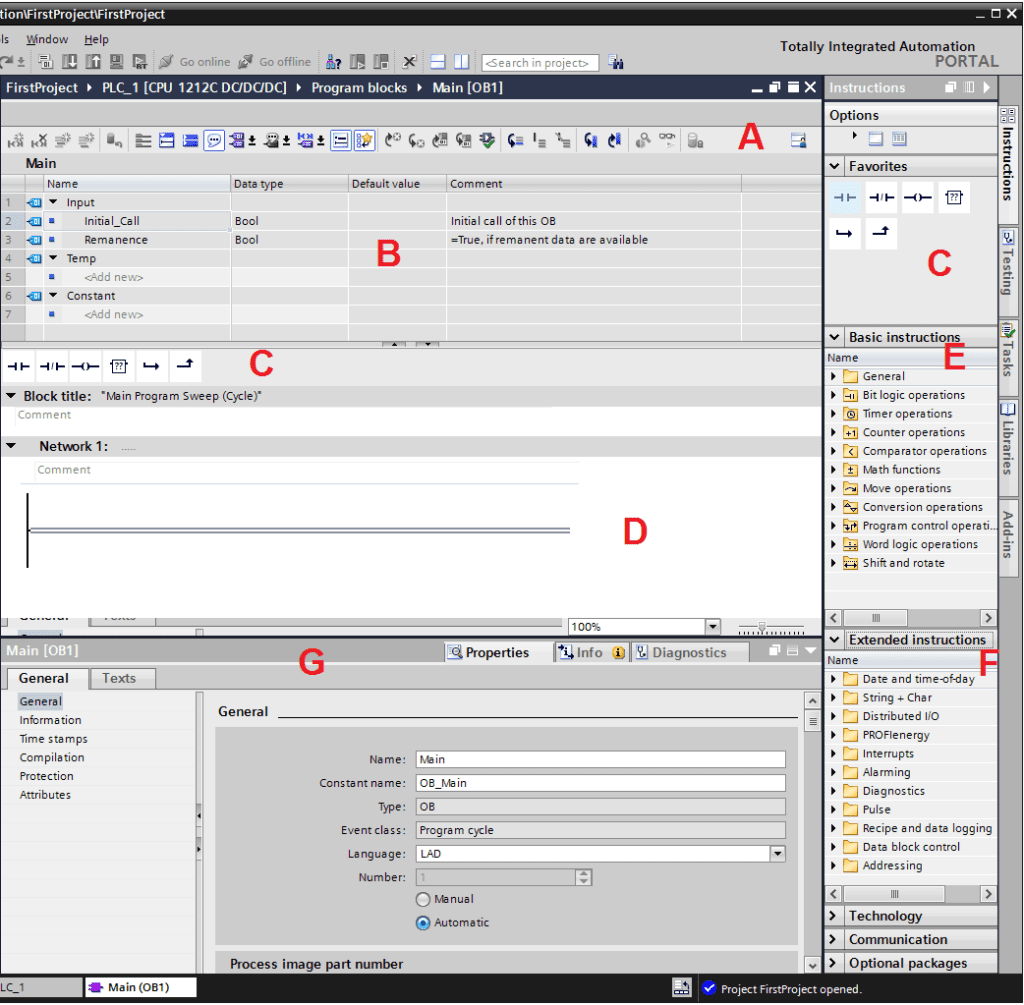Open the Diagnostics inspector tab
The width and height of the screenshot is (1024, 1005).
689,652
